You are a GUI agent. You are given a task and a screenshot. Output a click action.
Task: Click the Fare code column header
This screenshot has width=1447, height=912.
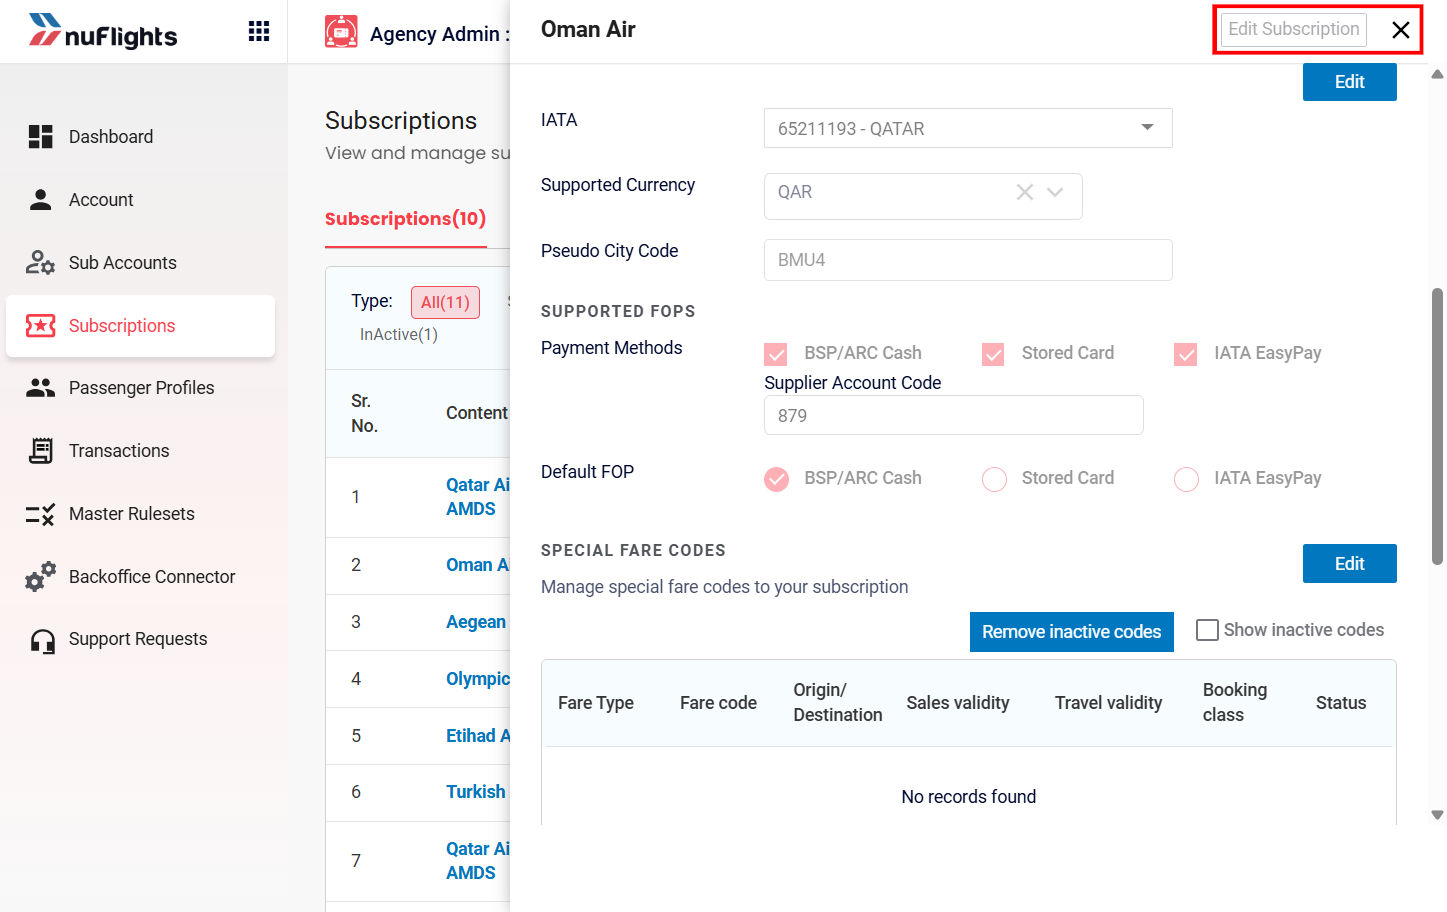tap(718, 703)
